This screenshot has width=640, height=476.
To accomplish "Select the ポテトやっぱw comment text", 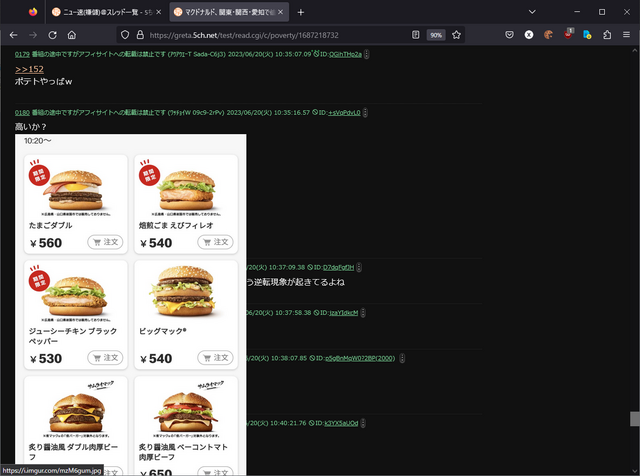I will (43, 81).
